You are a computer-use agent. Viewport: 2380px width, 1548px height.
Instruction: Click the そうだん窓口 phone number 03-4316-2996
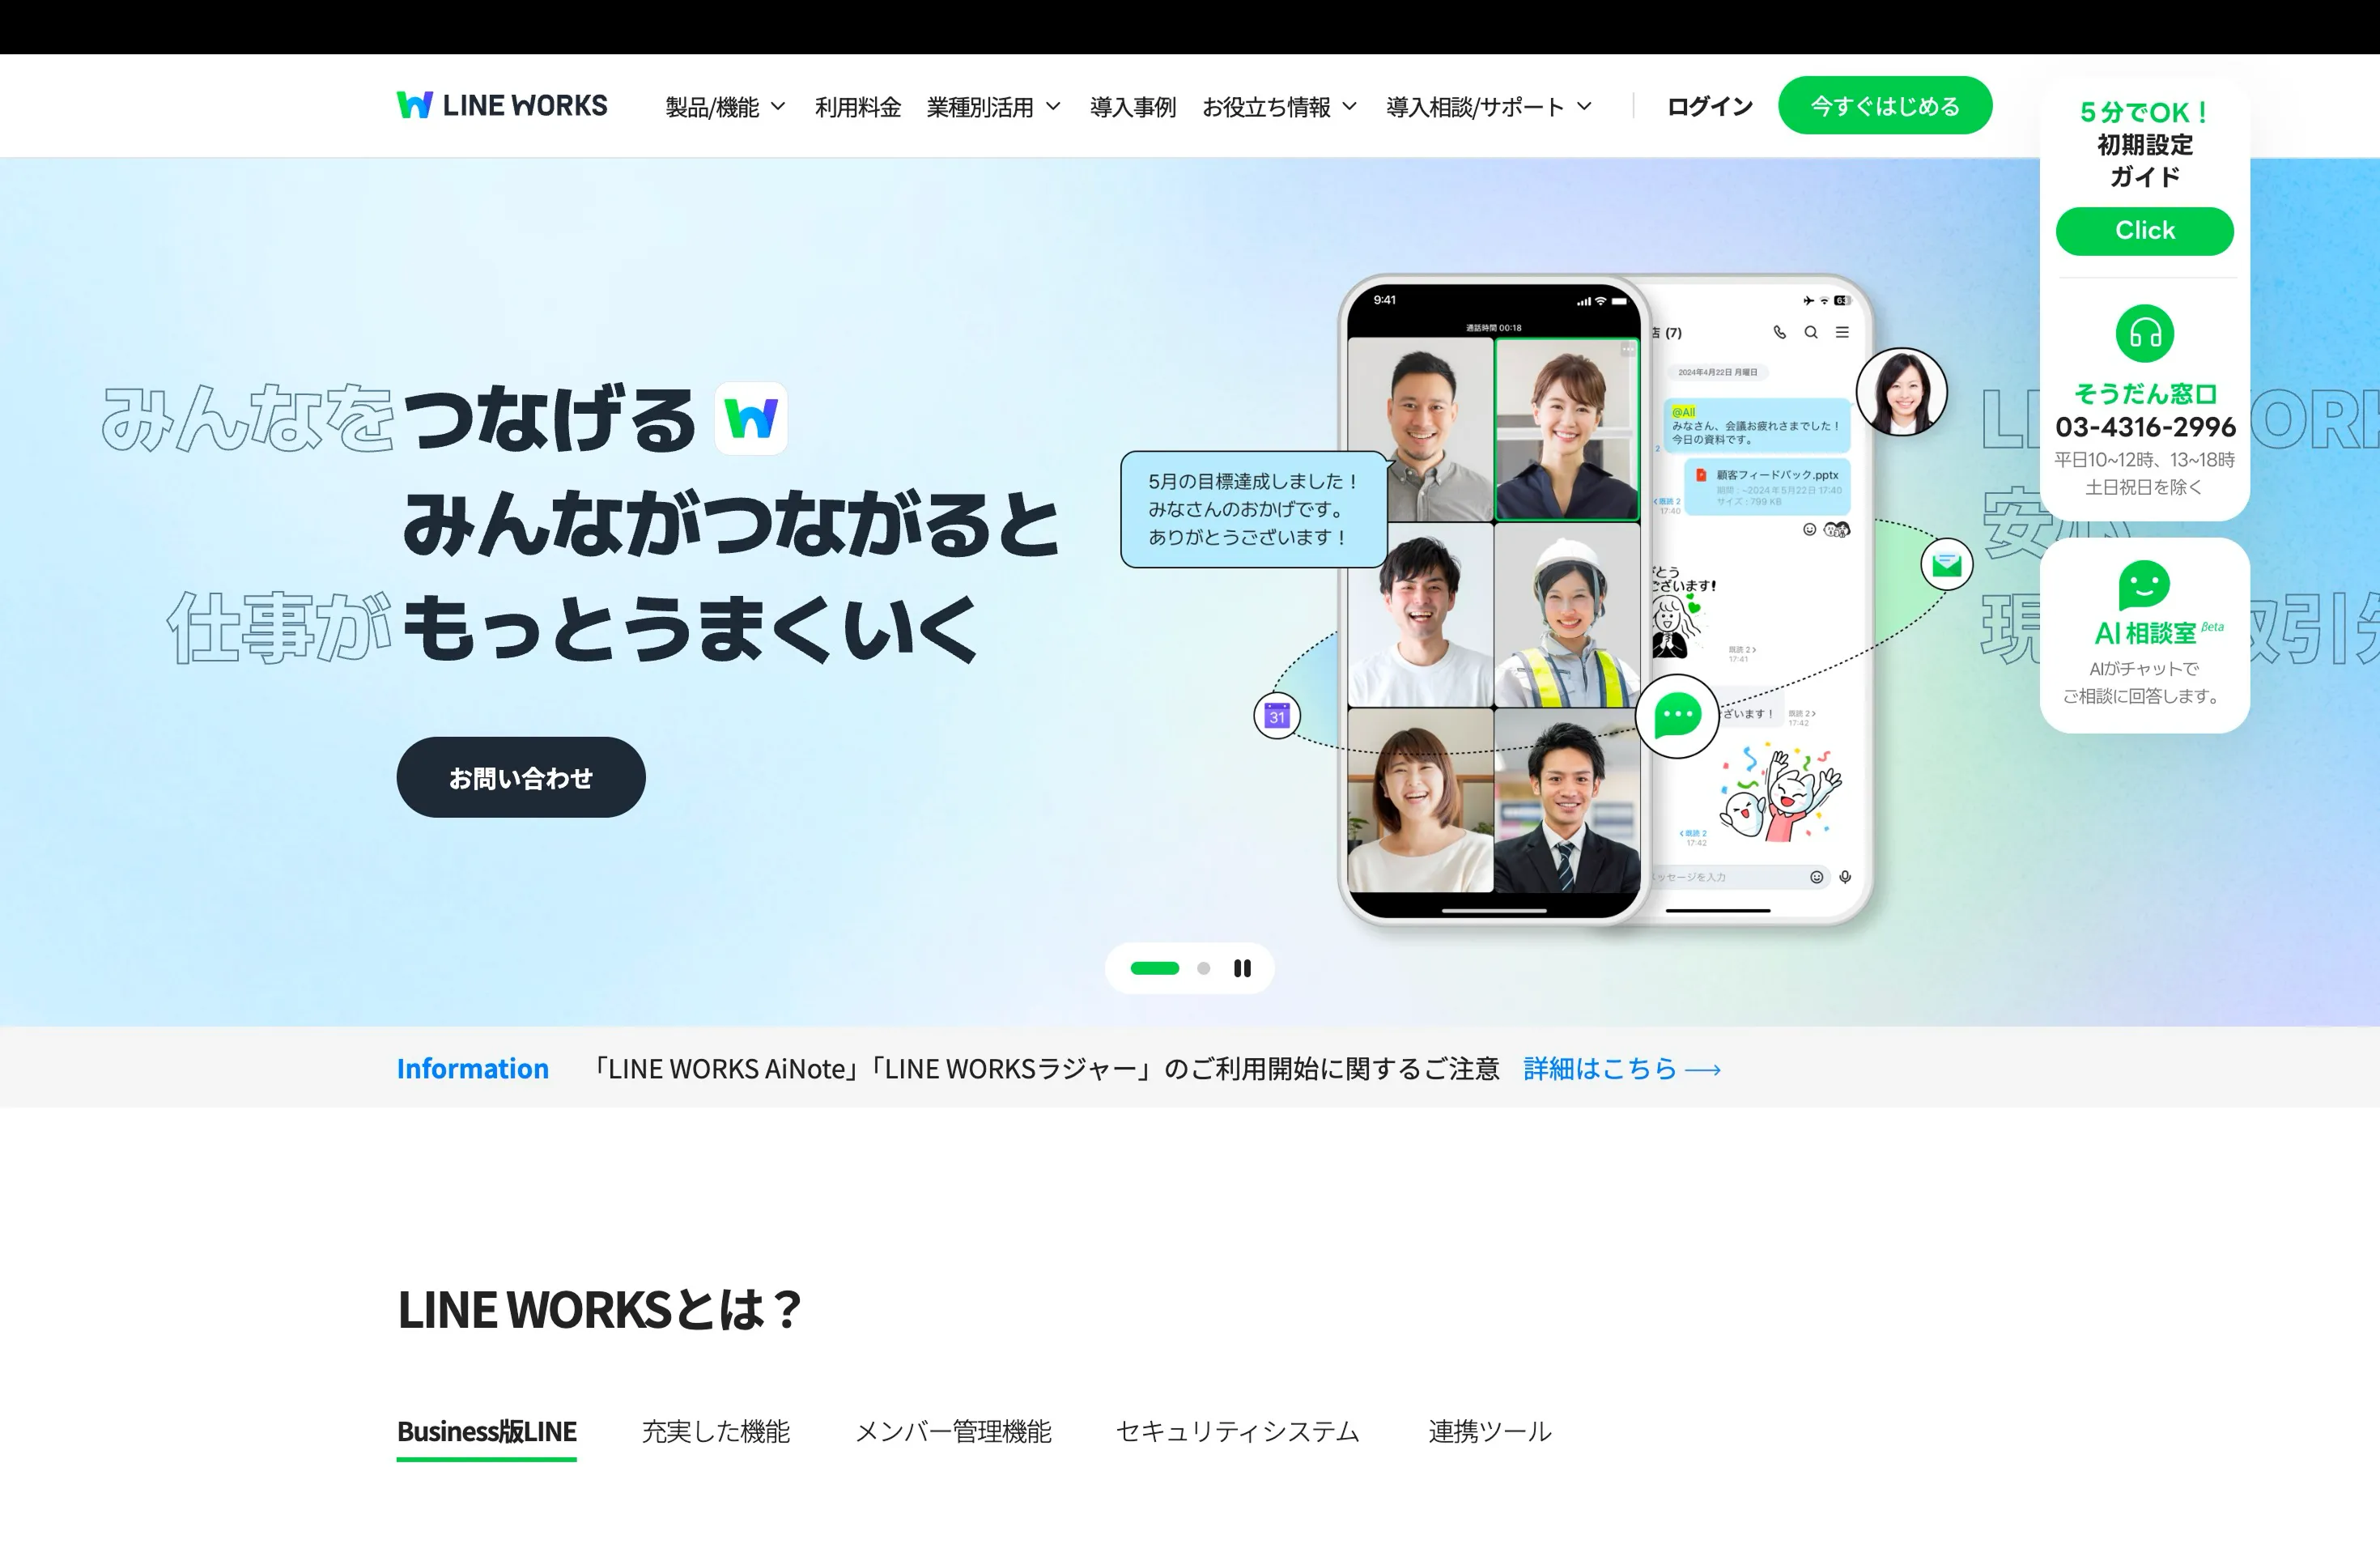(2145, 427)
